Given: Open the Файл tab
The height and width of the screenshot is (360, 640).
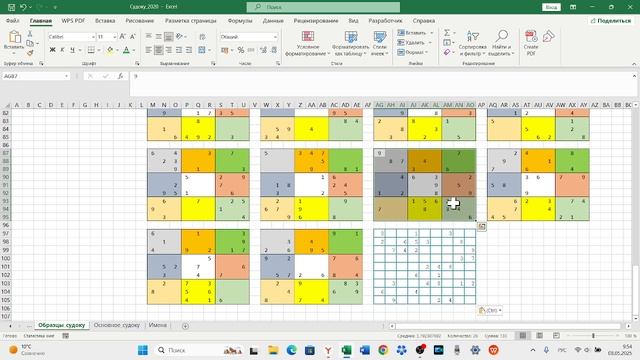Looking at the screenshot, I should (13, 20).
